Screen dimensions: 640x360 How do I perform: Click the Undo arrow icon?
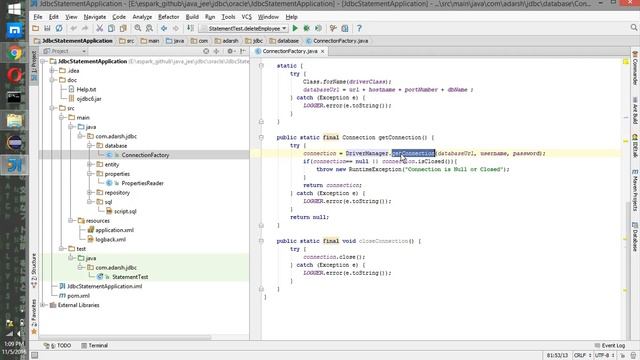tap(73, 28)
